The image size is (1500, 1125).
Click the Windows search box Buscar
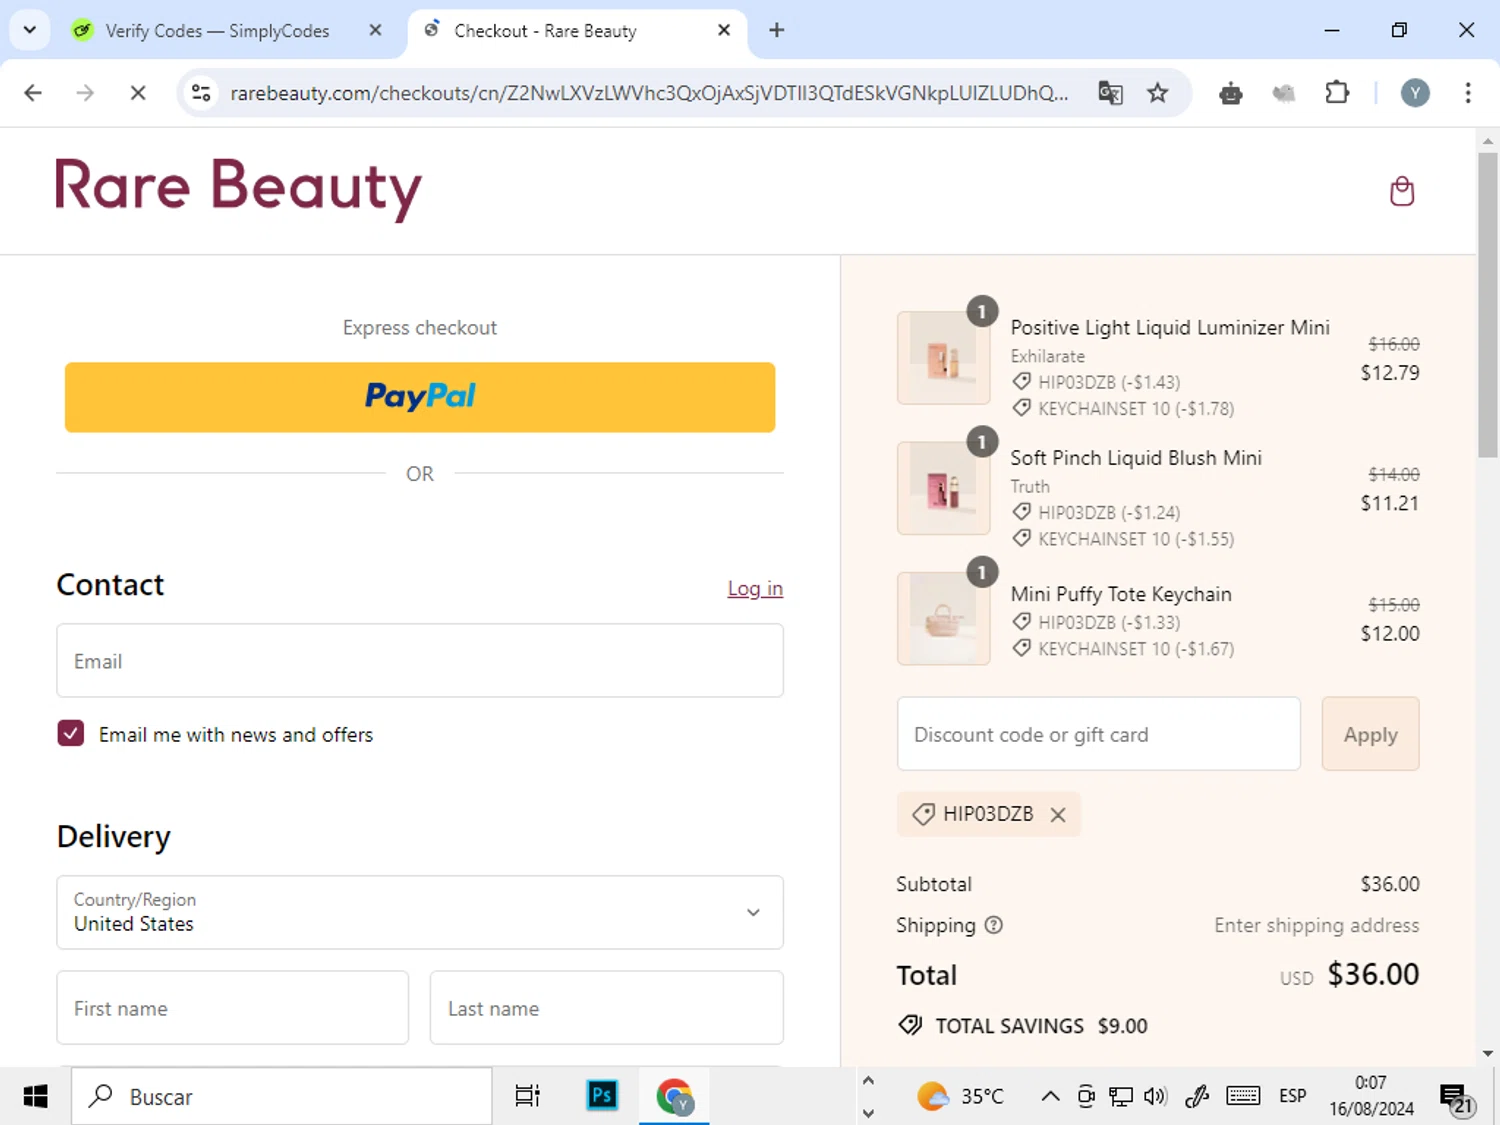282,1097
